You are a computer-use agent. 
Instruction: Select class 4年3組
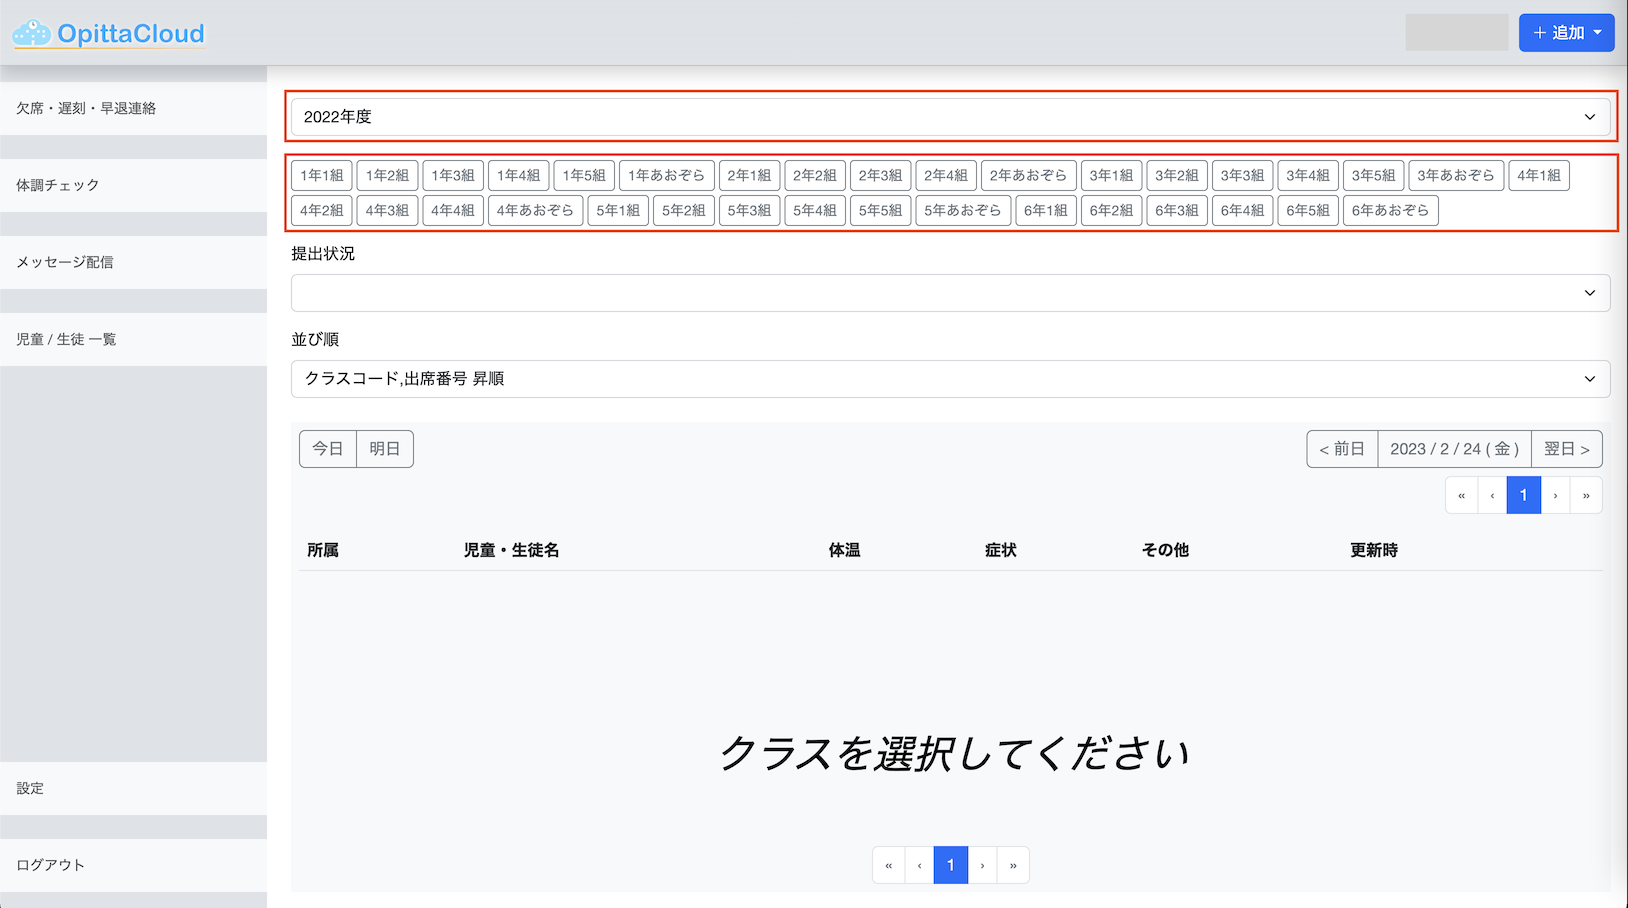point(387,211)
